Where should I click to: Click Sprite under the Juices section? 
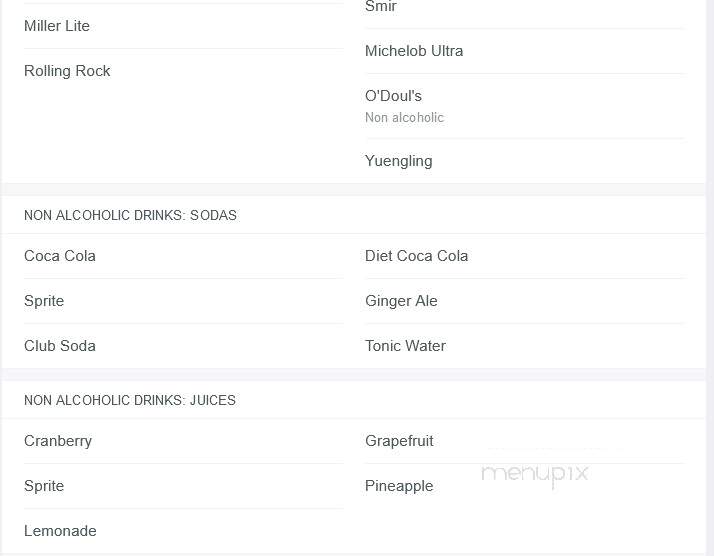pos(44,486)
